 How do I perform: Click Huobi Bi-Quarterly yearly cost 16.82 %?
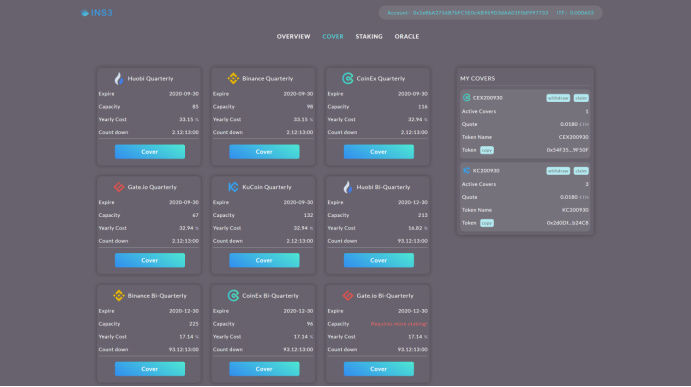coord(418,228)
